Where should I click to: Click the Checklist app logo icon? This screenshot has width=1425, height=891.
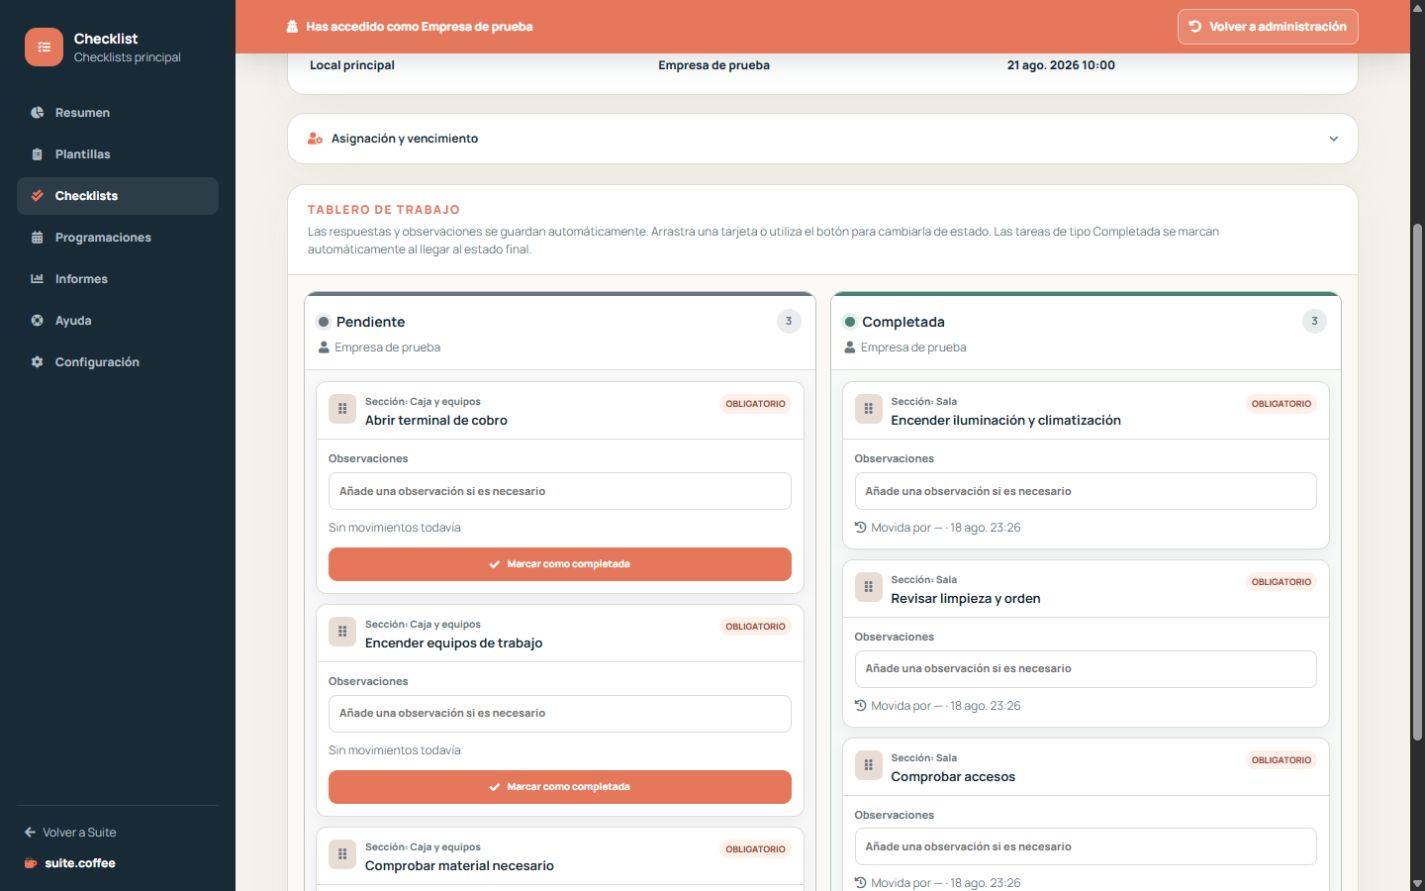coord(44,47)
